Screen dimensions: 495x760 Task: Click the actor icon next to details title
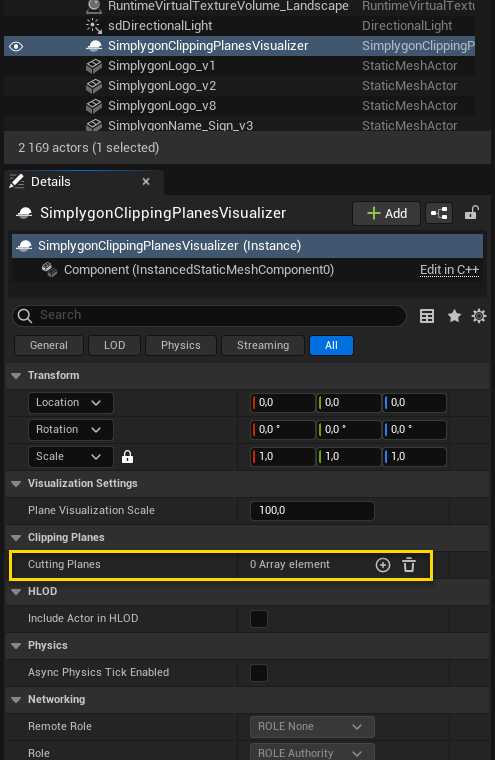[24, 213]
